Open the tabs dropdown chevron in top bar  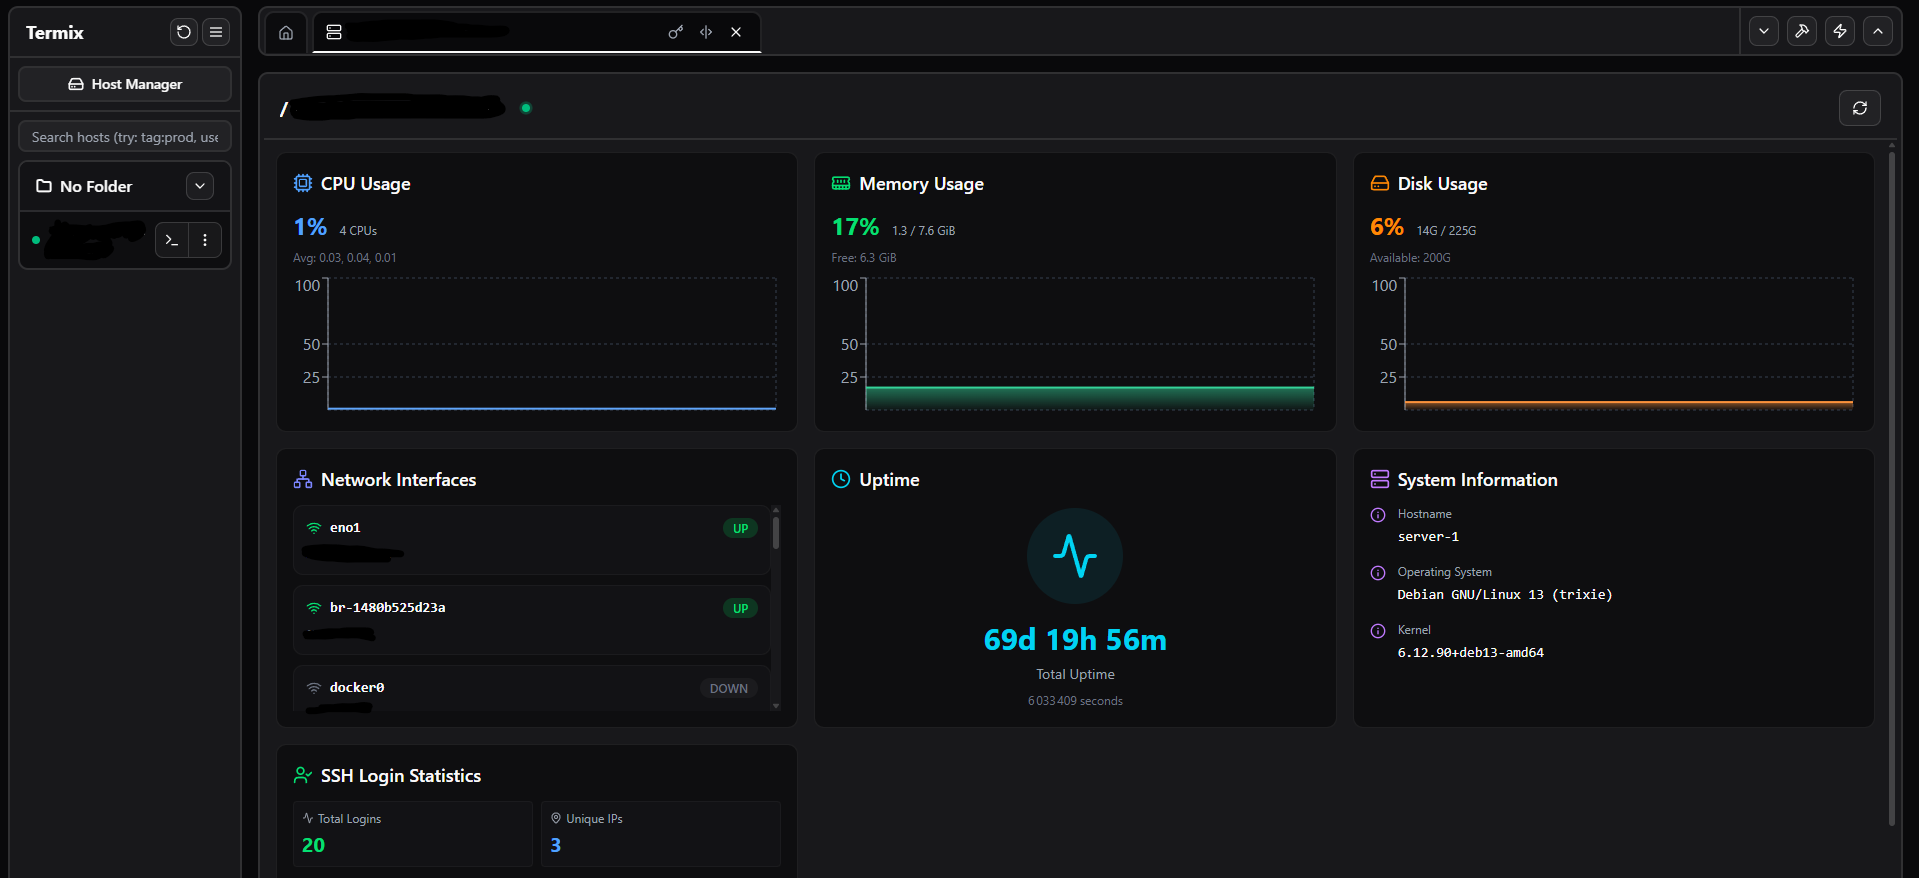point(1764,31)
